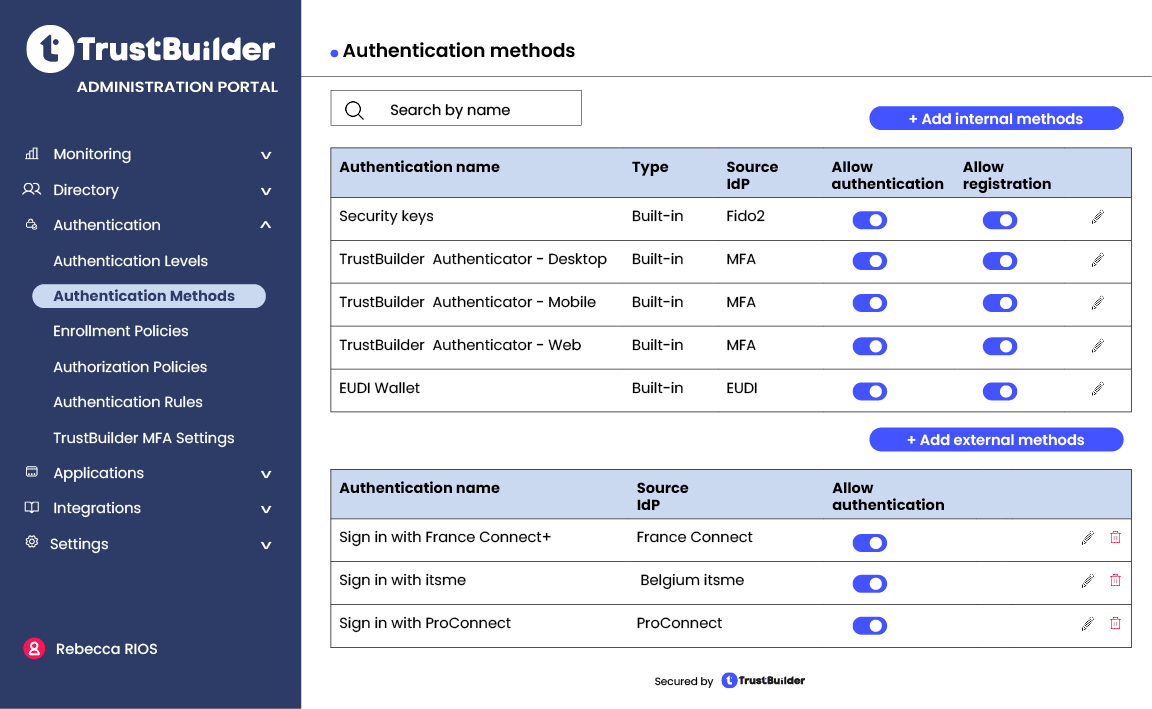Expand the Applications menu chevron
Image resolution: width=1152 pixels, height=709 pixels.
pyautogui.click(x=266, y=474)
